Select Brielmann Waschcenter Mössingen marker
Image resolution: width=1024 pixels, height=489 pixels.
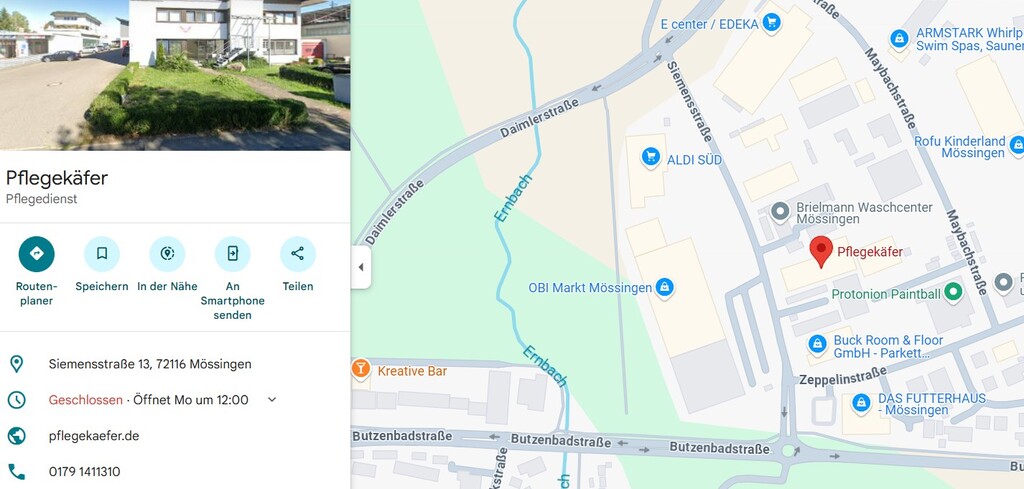click(780, 212)
